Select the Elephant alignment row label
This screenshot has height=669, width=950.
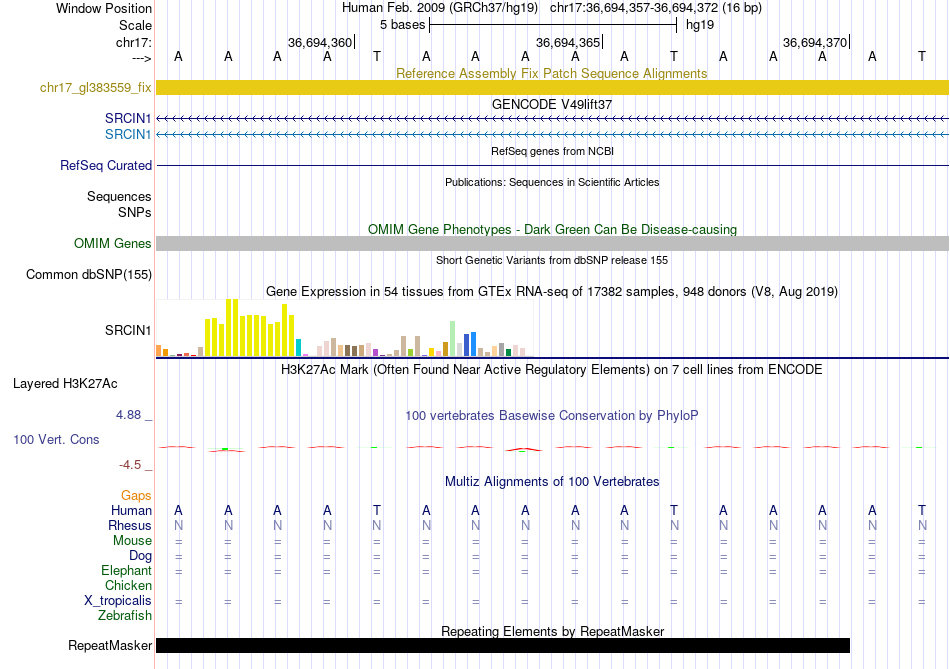point(127,570)
